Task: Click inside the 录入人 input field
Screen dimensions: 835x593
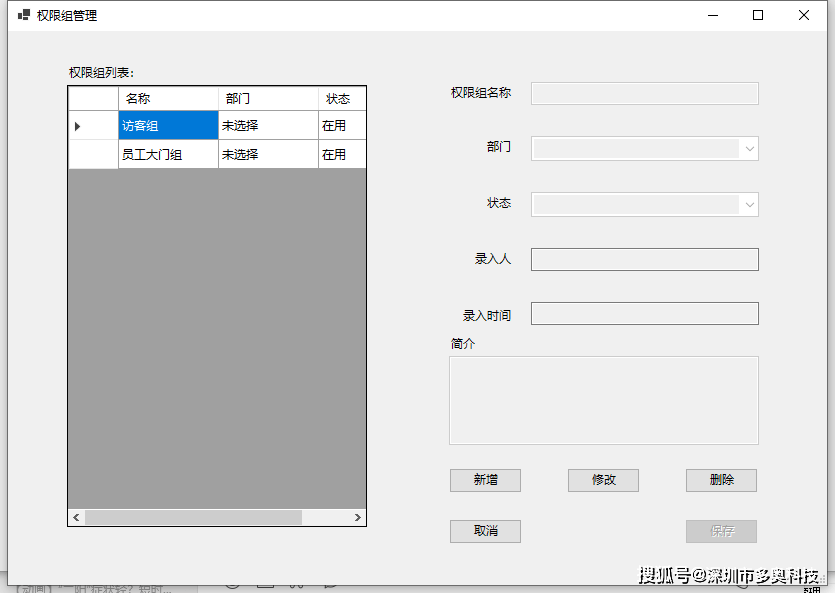Action: [x=644, y=259]
